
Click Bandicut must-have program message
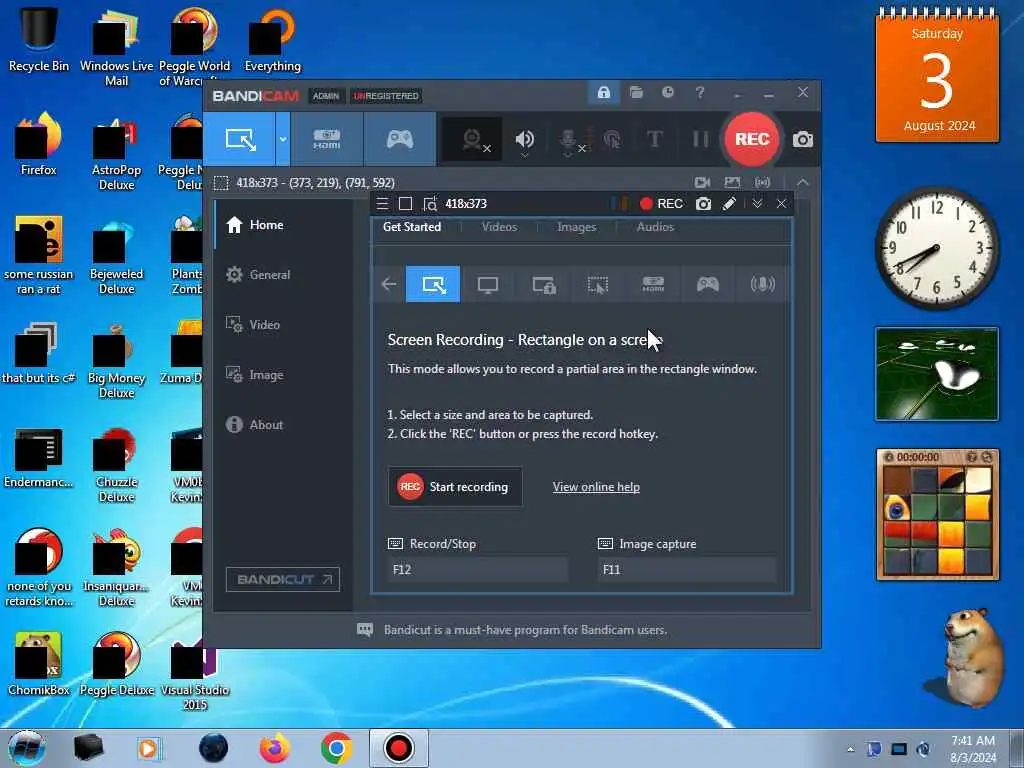pos(525,630)
